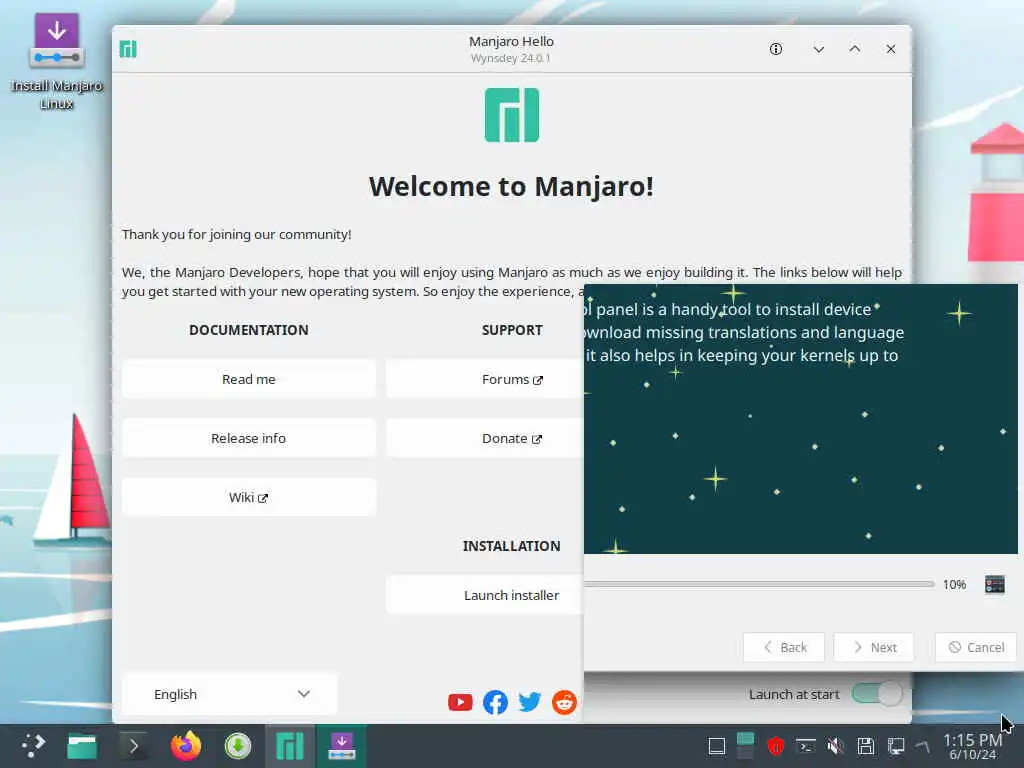Click the large Manjaro logo in the welcome window
Image resolution: width=1024 pixels, height=768 pixels.
[x=512, y=115]
